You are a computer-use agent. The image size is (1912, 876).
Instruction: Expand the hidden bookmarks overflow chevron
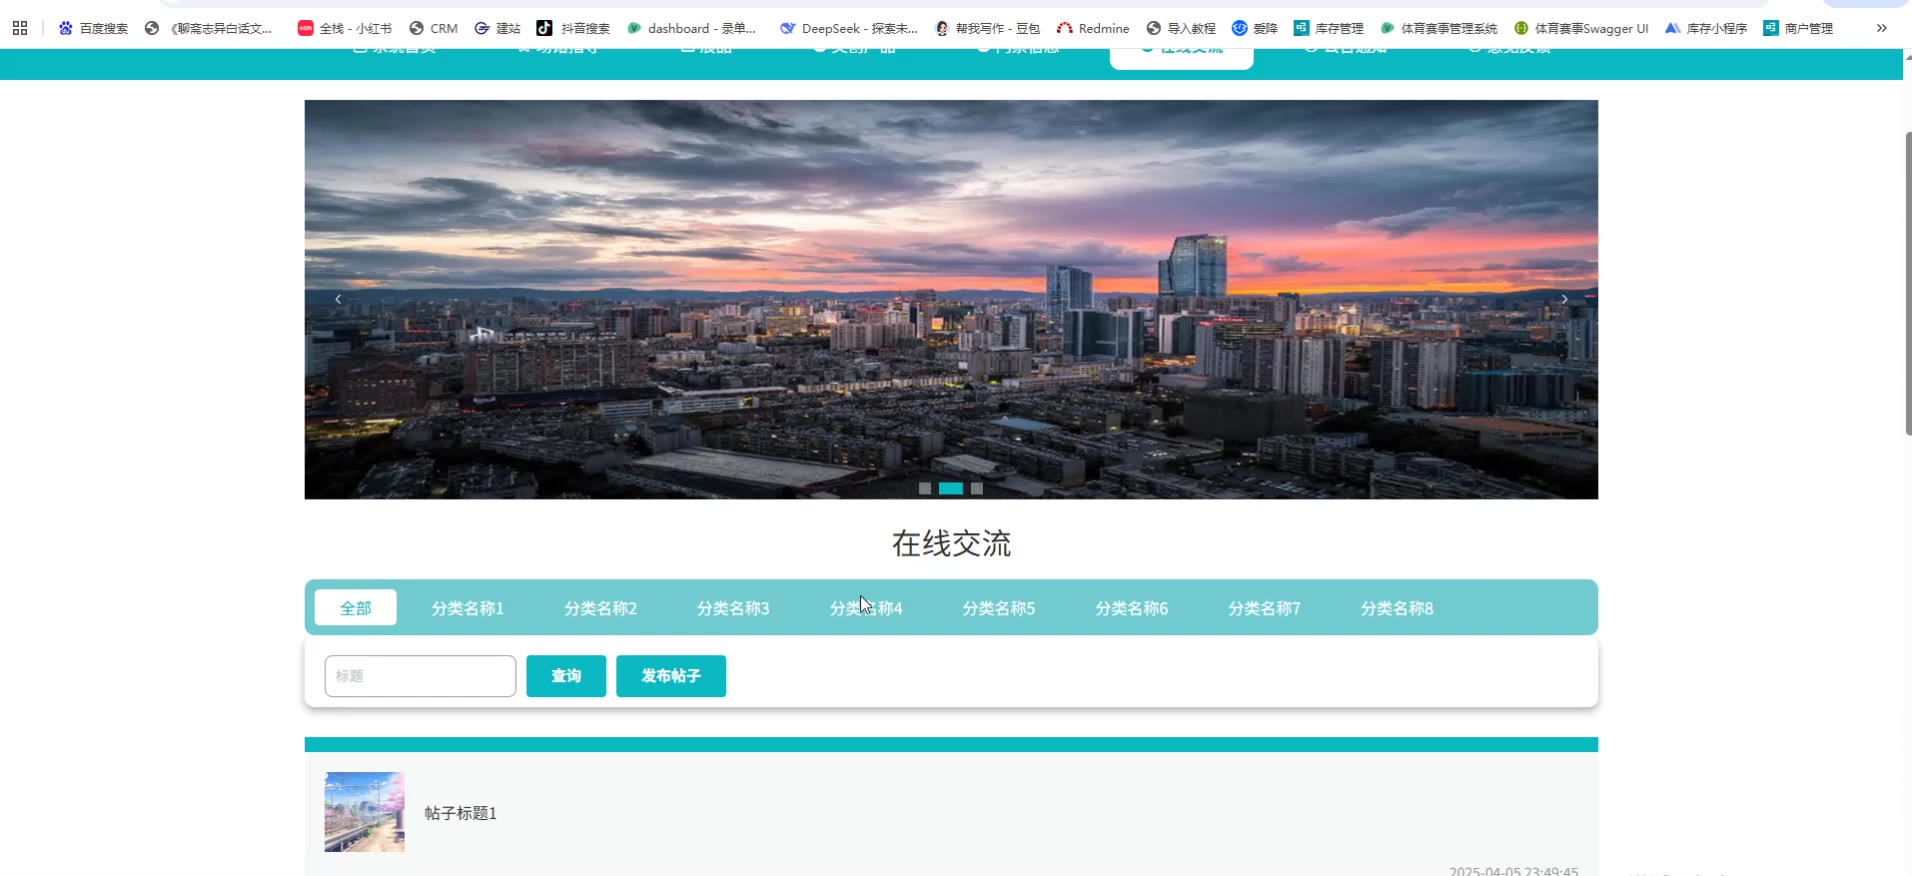(1882, 28)
